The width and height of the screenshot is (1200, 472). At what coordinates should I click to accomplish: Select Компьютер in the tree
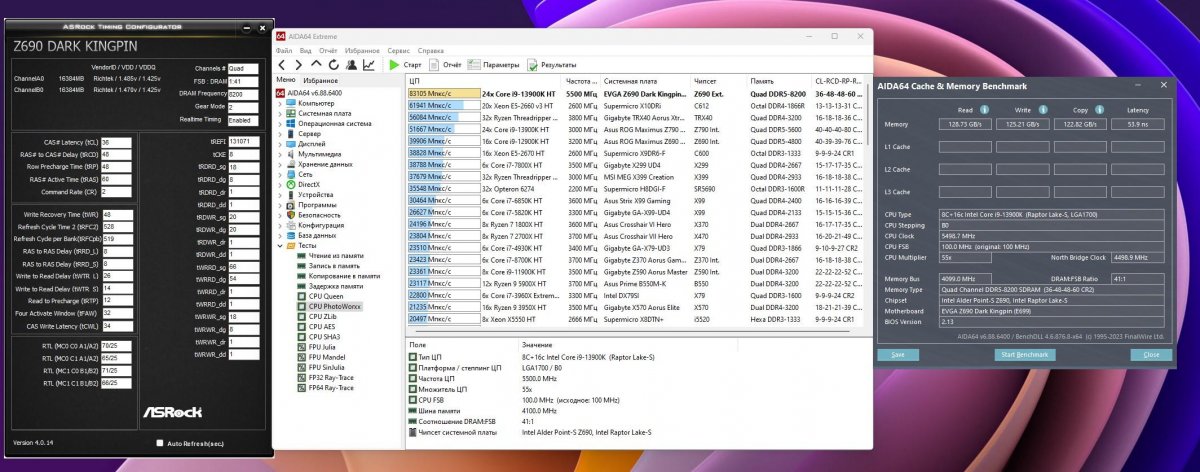pyautogui.click(x=309, y=103)
